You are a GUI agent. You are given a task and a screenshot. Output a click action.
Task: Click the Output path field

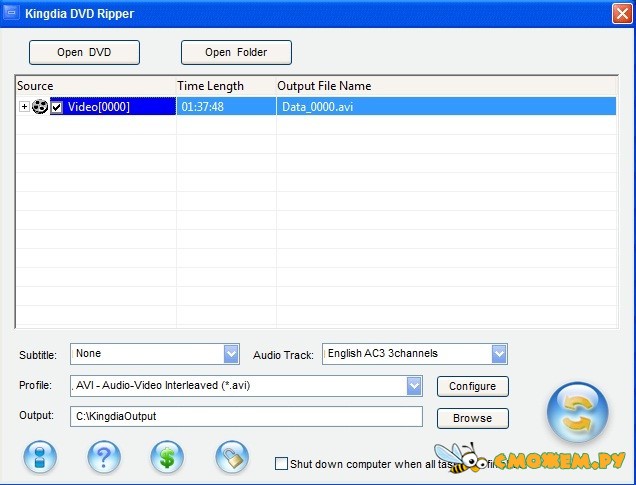click(x=246, y=416)
